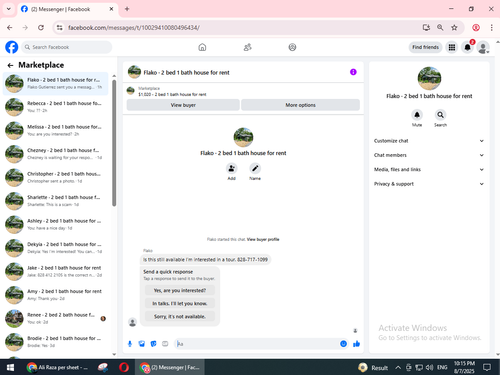Viewport: 500px width, 375px height.
Task: Click the More options button
Action: point(300,105)
